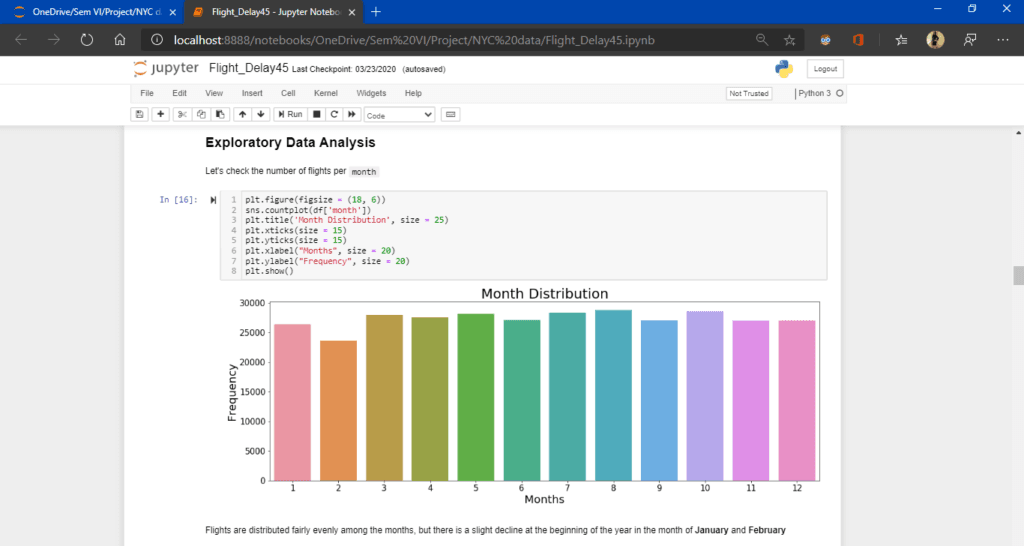Click the Not Trusted notebook button
Viewport: 1024px width, 546px height.
click(749, 93)
